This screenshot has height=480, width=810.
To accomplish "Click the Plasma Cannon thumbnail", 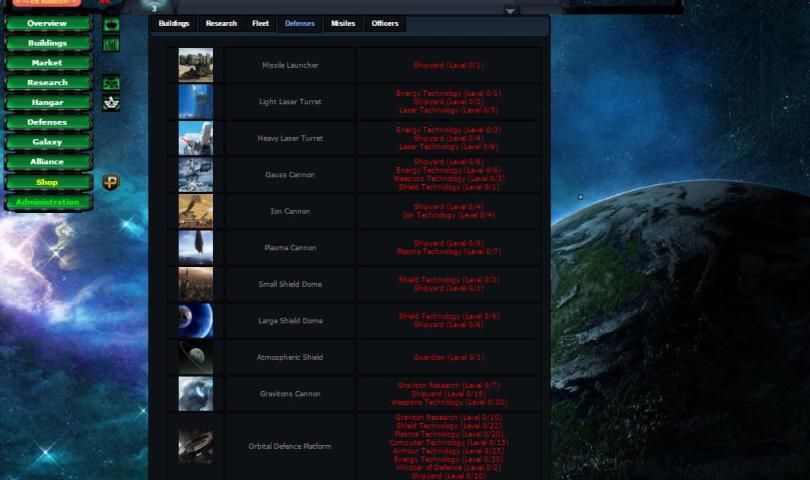I will [195, 248].
